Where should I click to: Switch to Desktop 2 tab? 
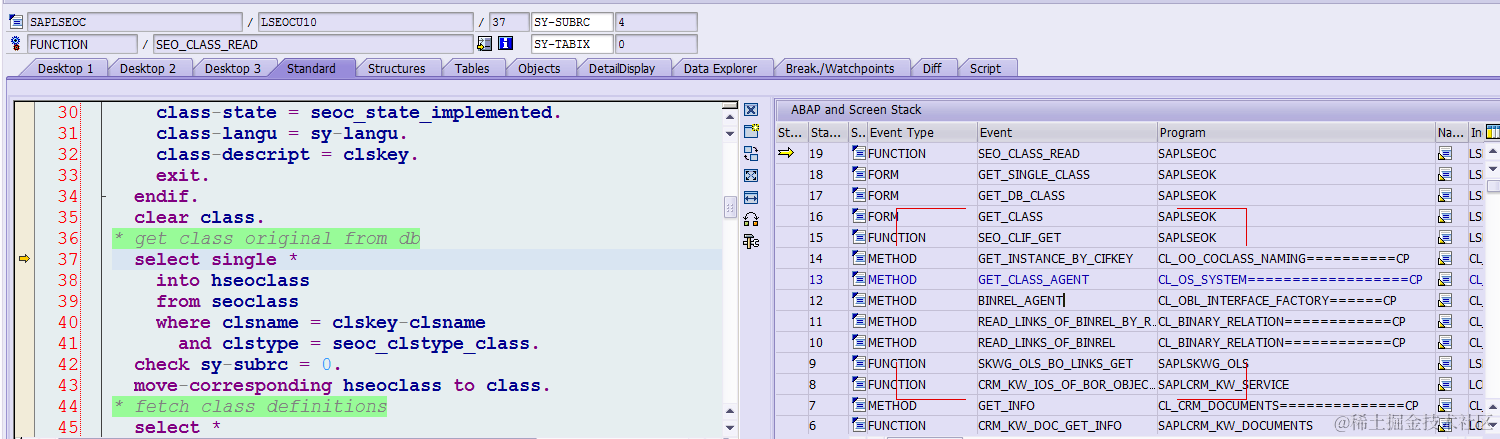(148, 68)
